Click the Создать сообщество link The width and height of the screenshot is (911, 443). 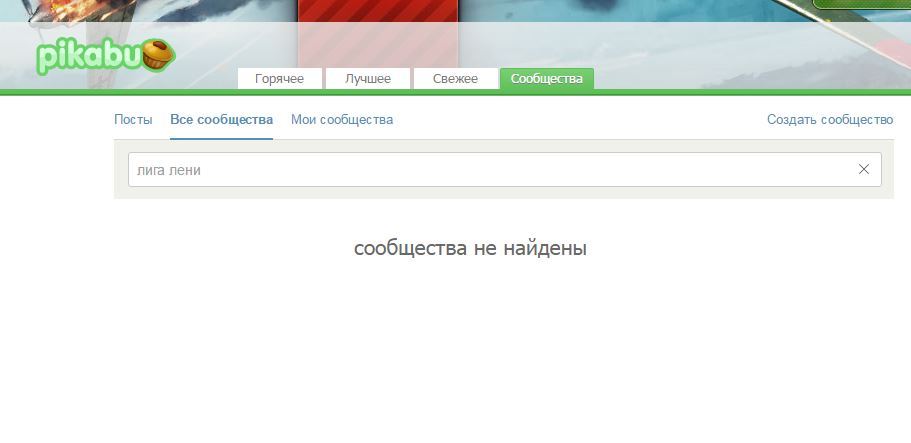[x=829, y=120]
